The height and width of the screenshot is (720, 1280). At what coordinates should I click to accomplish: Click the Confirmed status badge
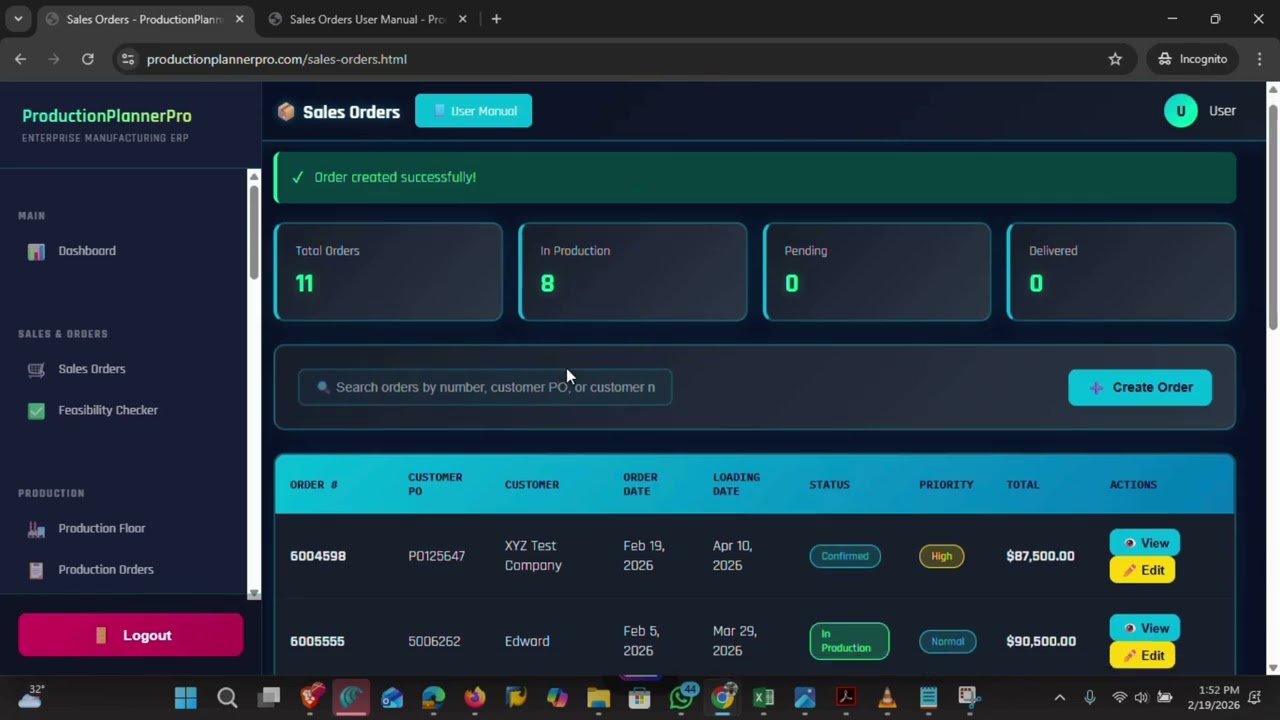[845, 556]
